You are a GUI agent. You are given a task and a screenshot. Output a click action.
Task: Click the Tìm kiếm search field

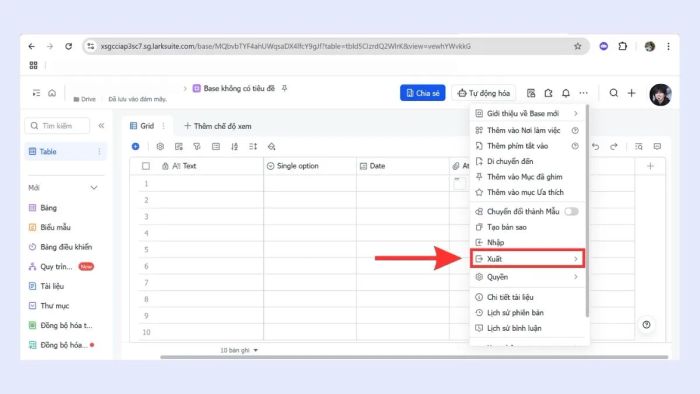click(x=57, y=126)
